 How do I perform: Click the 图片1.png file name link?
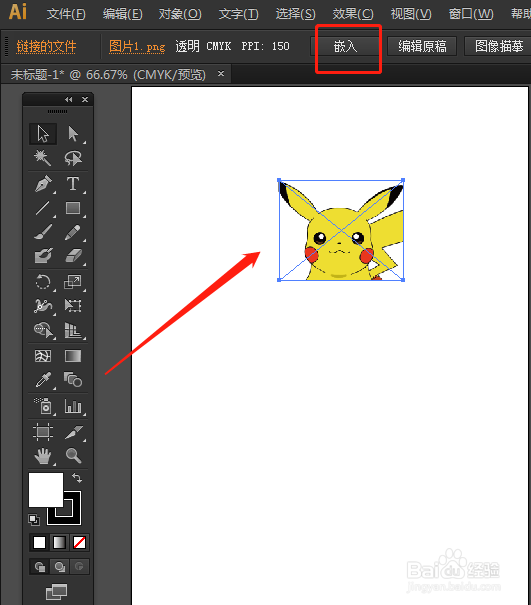[137, 47]
